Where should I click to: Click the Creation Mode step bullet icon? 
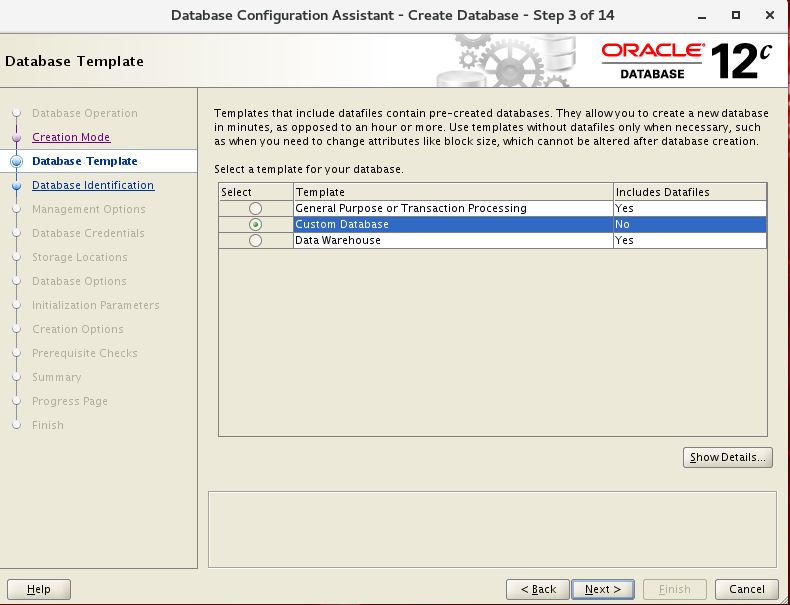click(x=17, y=137)
